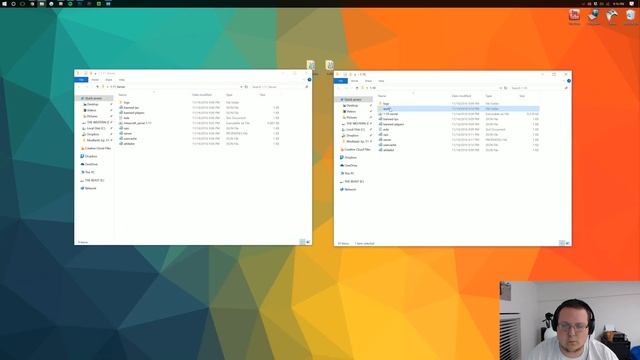Screen dimensions: 640x360
Task: Select the 1.10 server jar icon in right window
Action: point(380,114)
